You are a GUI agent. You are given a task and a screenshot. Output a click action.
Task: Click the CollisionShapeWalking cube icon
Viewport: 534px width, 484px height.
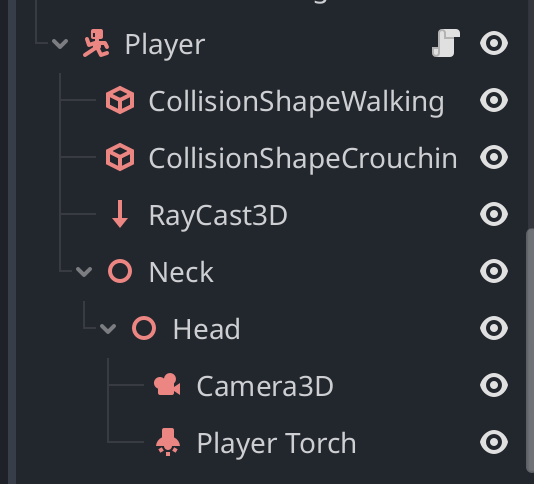(120, 100)
